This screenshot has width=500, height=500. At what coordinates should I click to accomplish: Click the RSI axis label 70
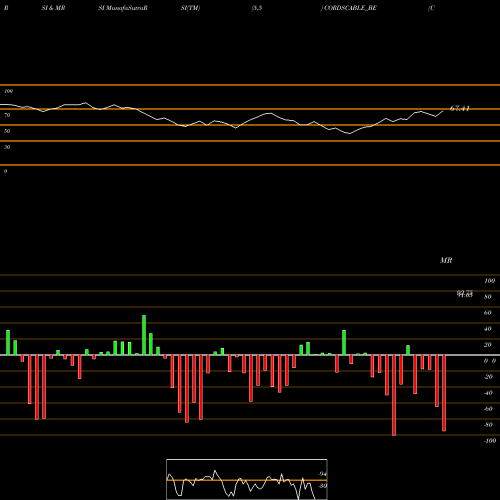click(x=7, y=115)
